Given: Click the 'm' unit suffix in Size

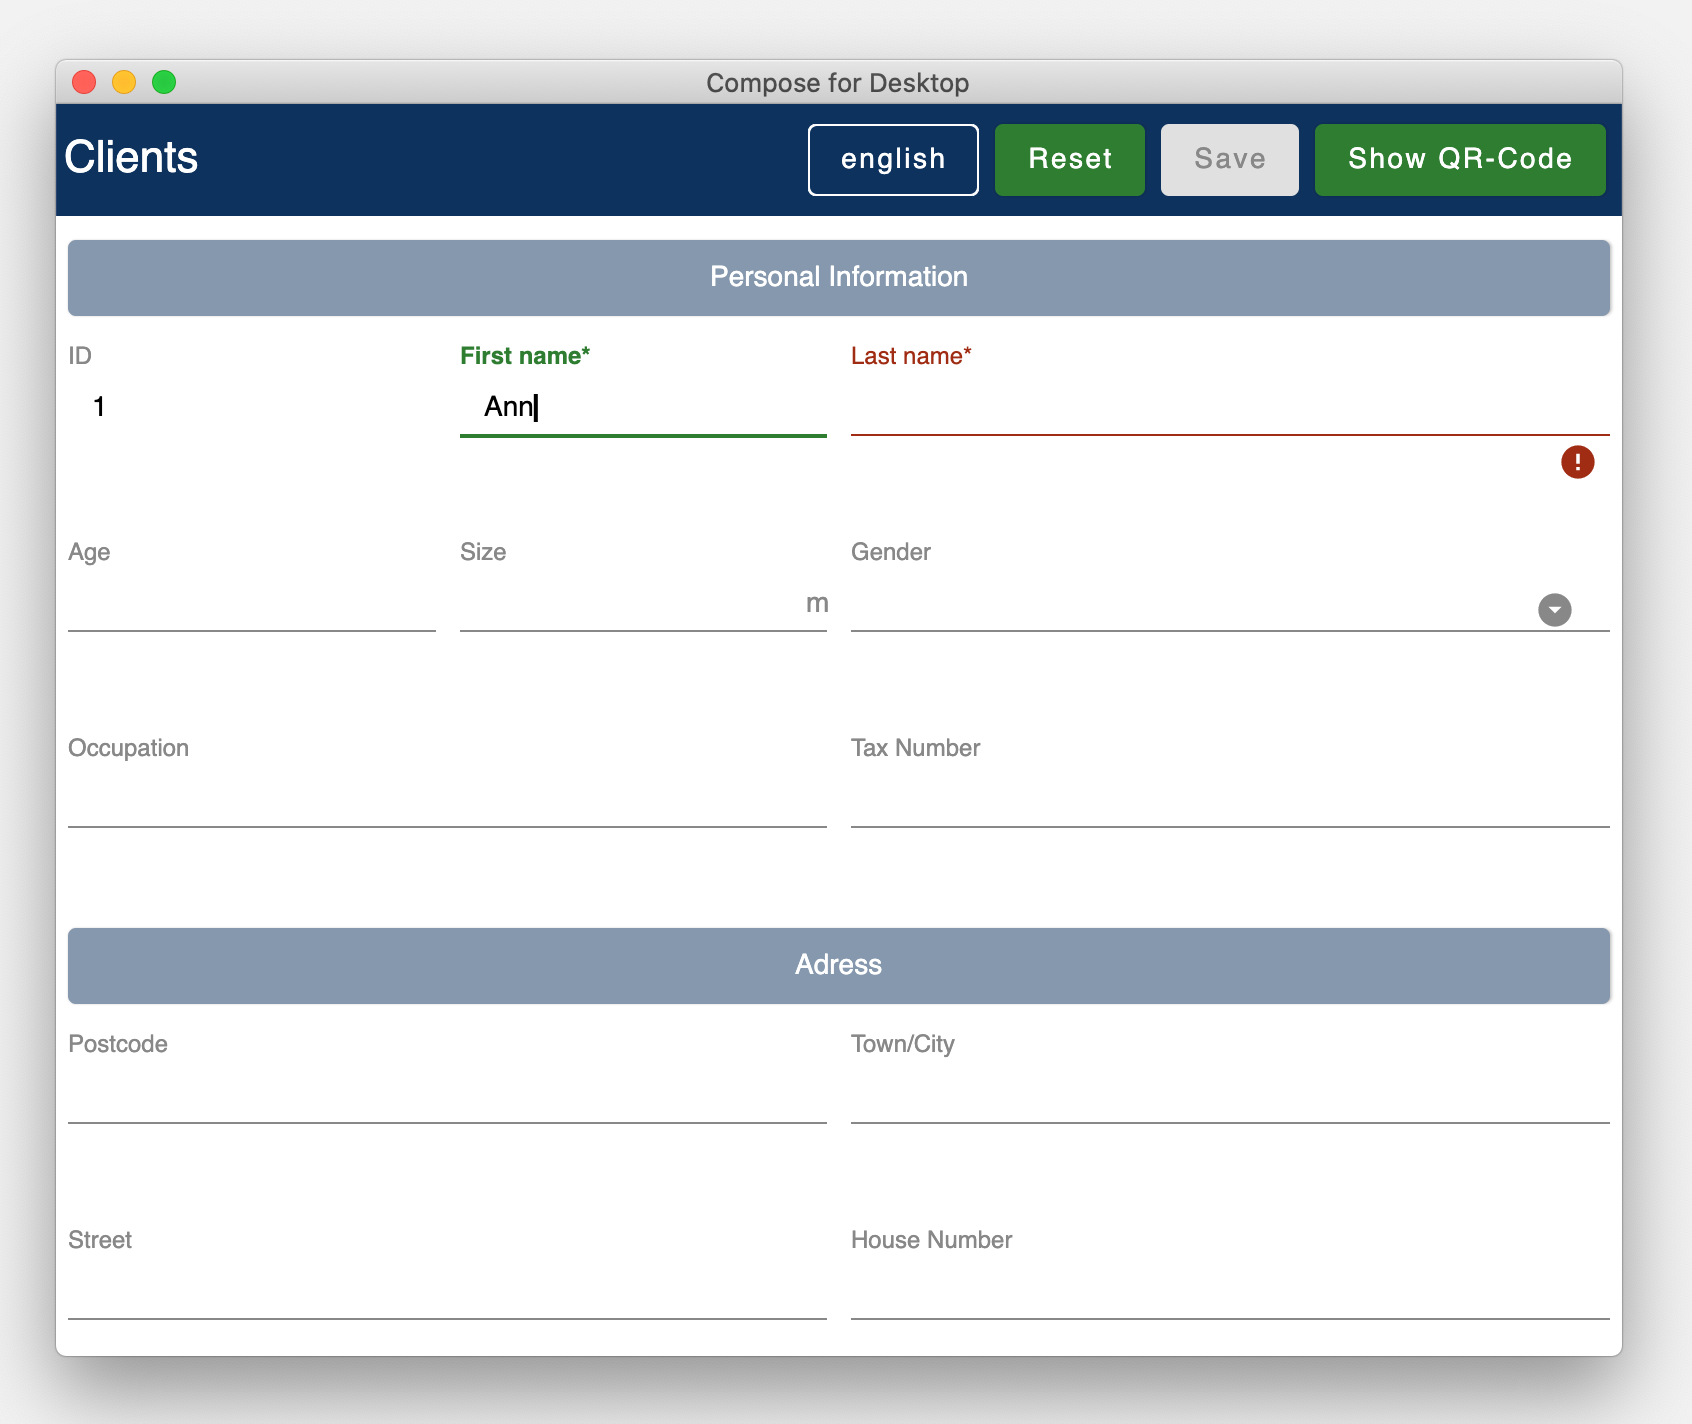Looking at the screenshot, I should (817, 603).
